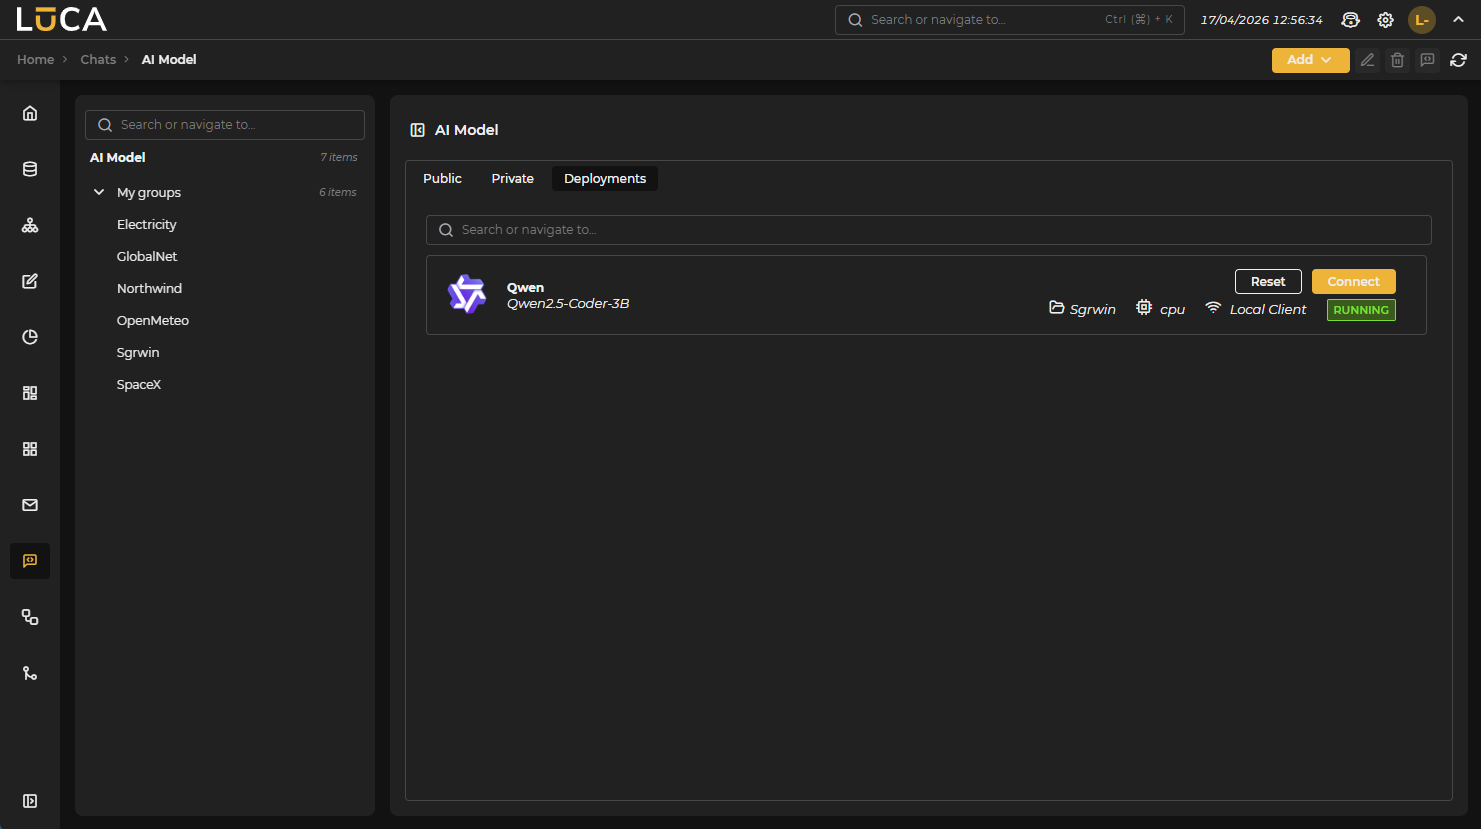The image size is (1481, 829).
Task: Click the trash delete icon in the toolbar
Action: (1398, 60)
